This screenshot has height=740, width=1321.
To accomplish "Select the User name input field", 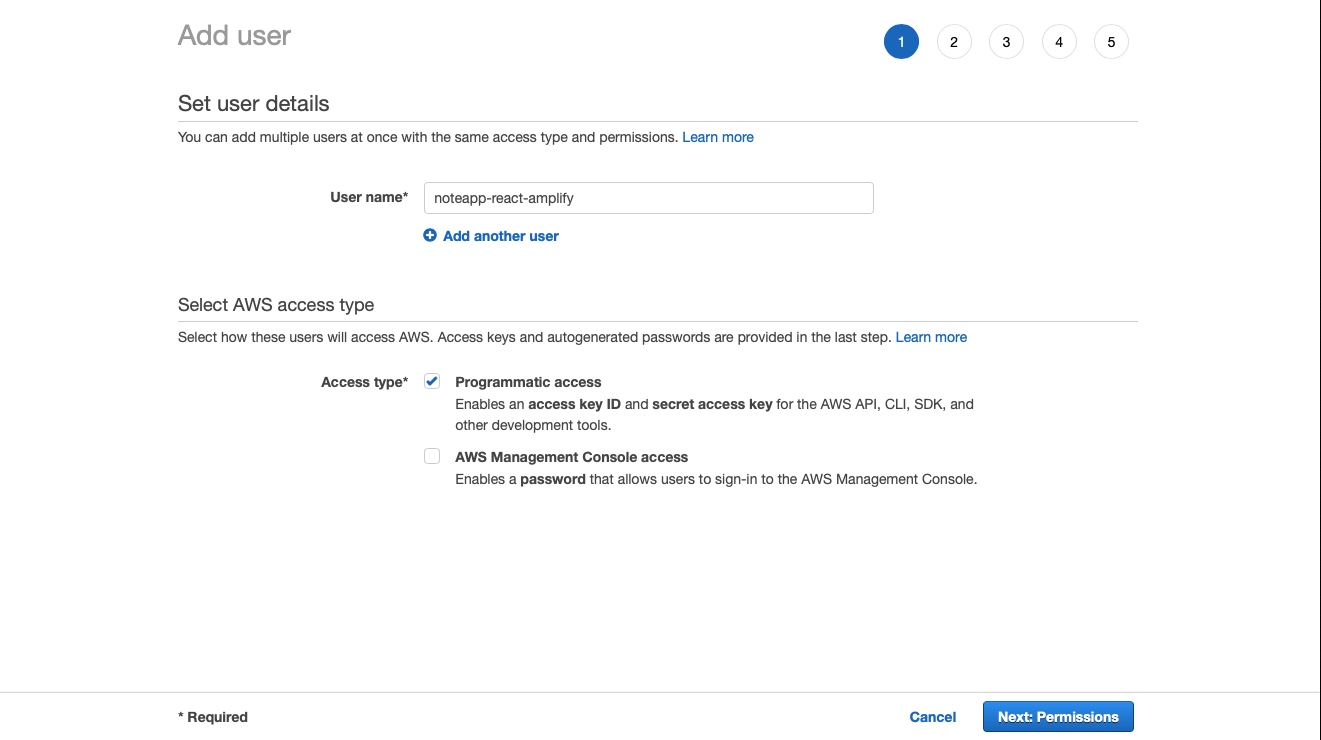I will (648, 198).
